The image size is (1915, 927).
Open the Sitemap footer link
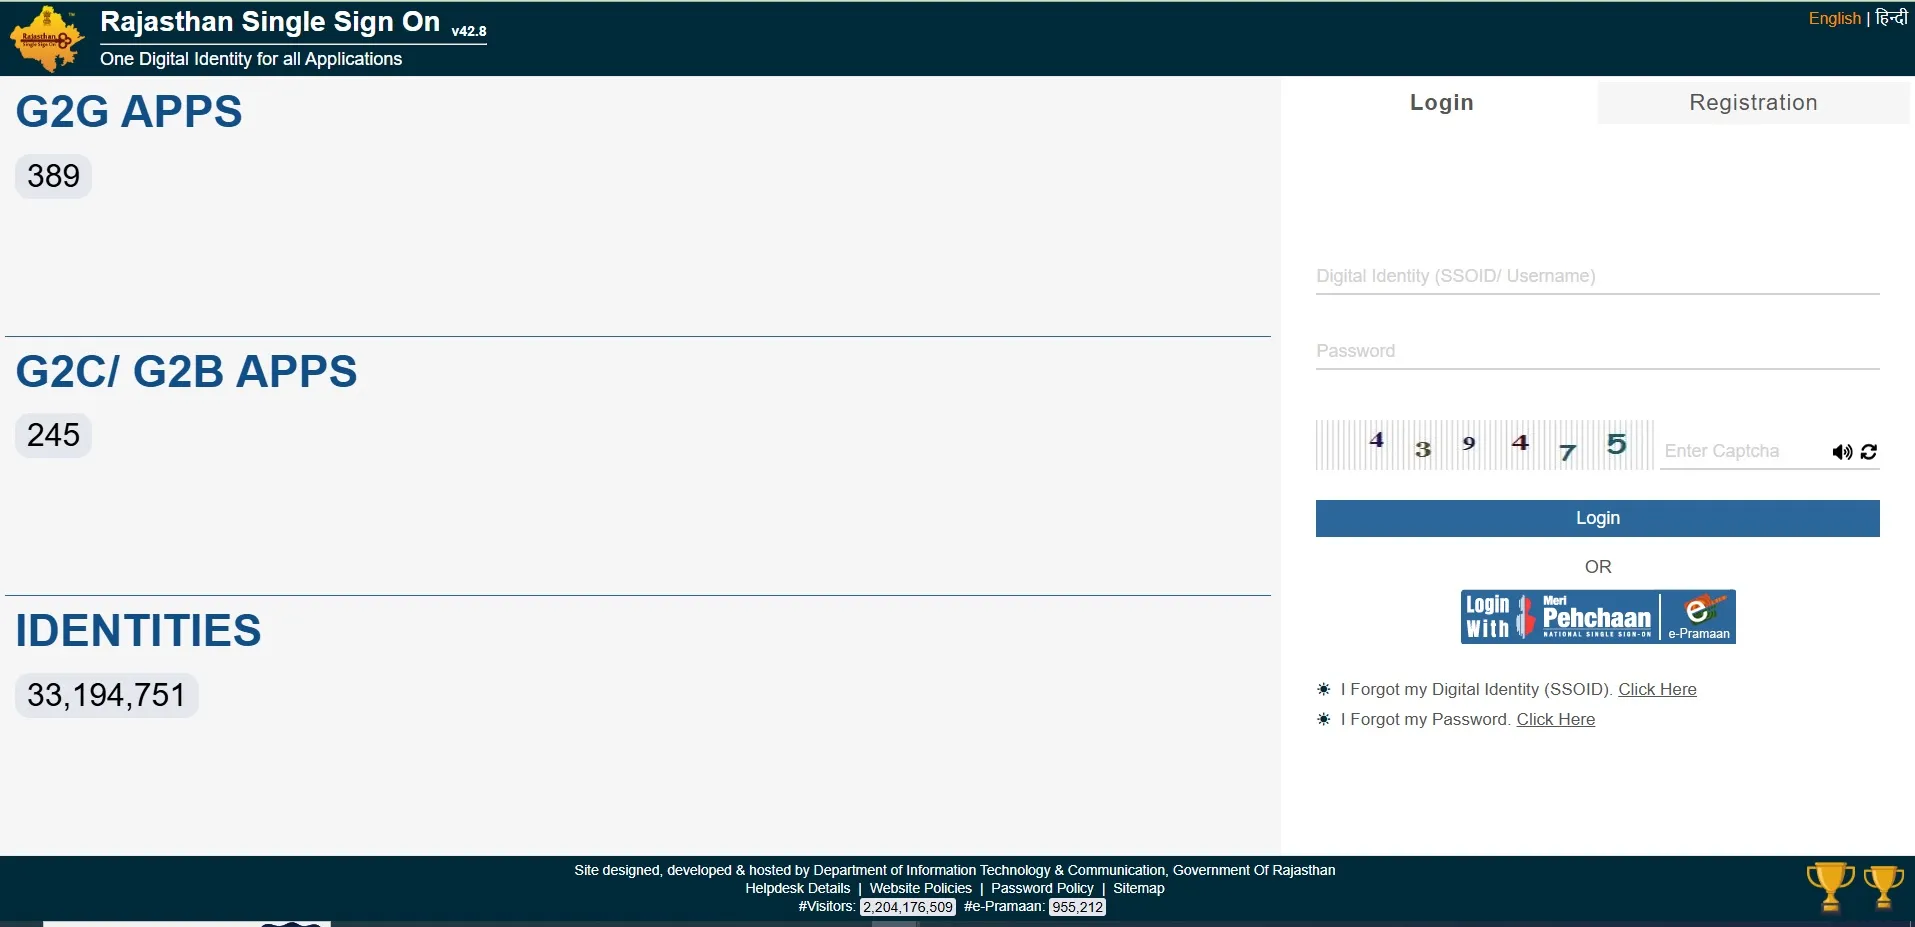1138,888
